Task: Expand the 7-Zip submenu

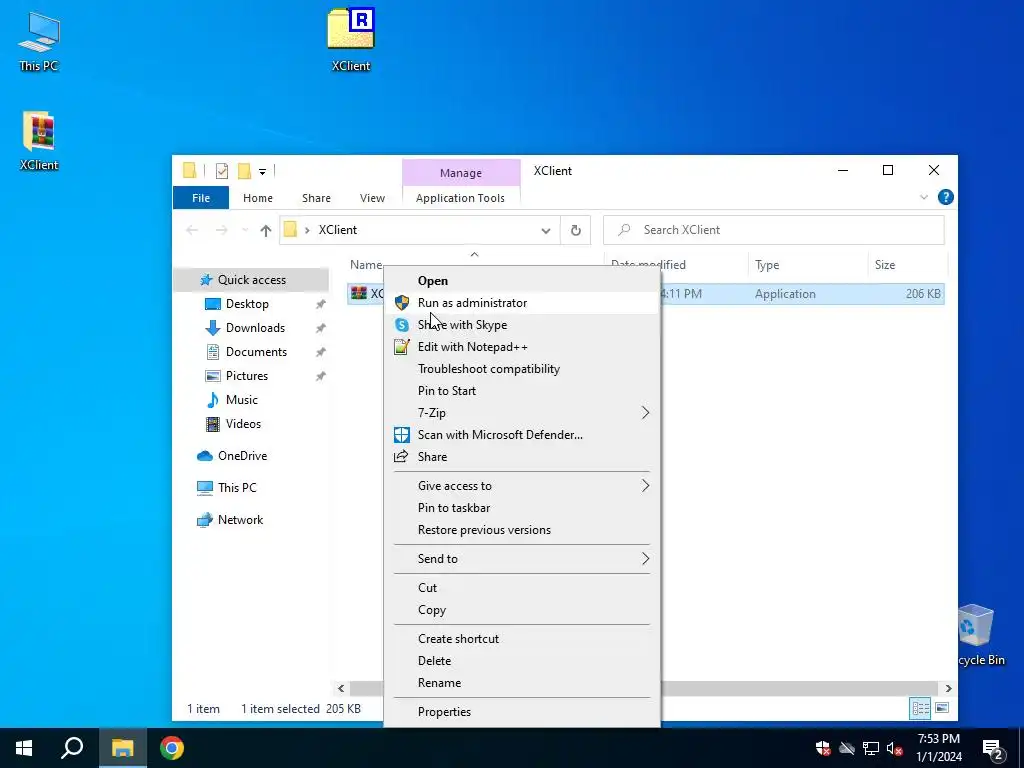Action: (522, 413)
